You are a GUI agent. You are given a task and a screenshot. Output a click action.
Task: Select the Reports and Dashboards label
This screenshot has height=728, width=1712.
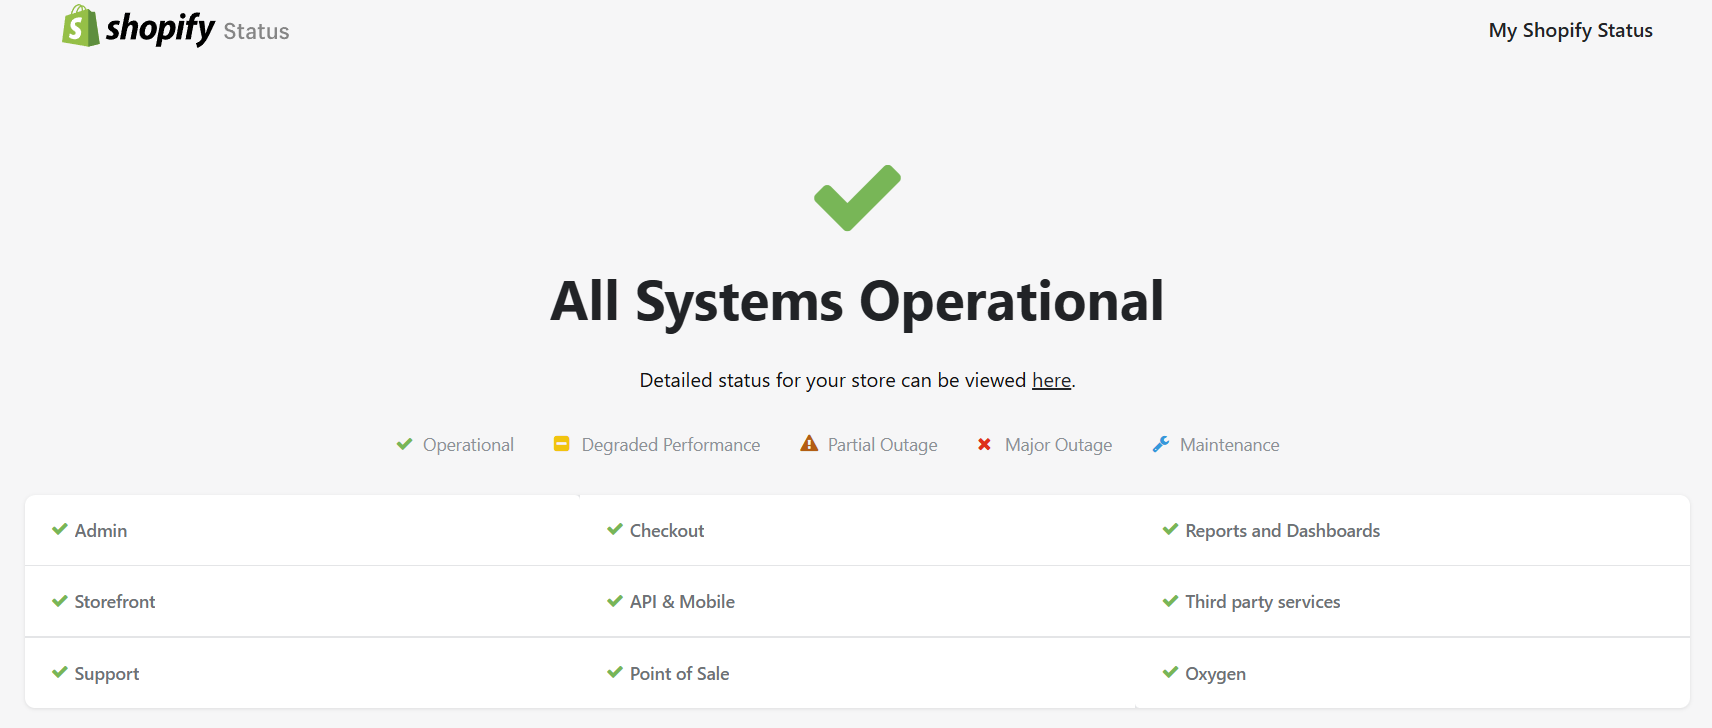(x=1282, y=531)
